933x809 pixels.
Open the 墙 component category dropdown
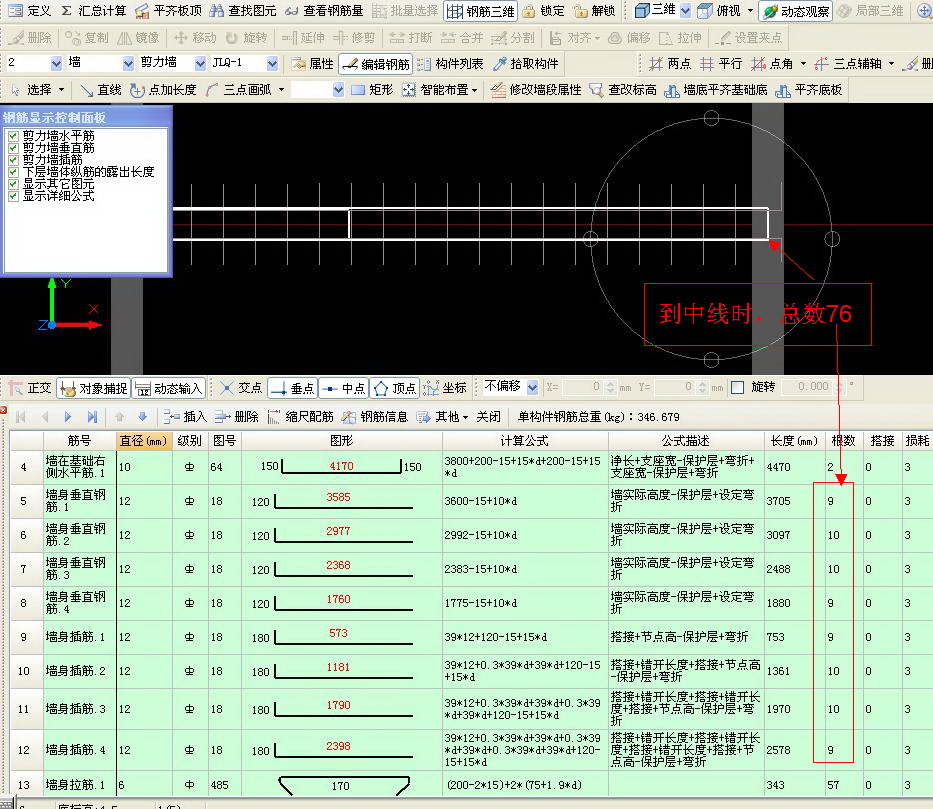point(128,62)
